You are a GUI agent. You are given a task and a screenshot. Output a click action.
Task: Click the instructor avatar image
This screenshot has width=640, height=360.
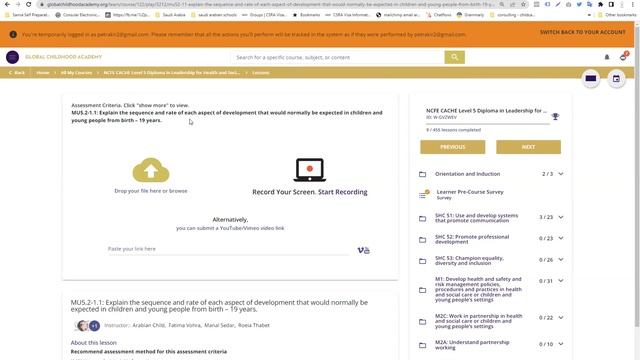click(x=83, y=326)
